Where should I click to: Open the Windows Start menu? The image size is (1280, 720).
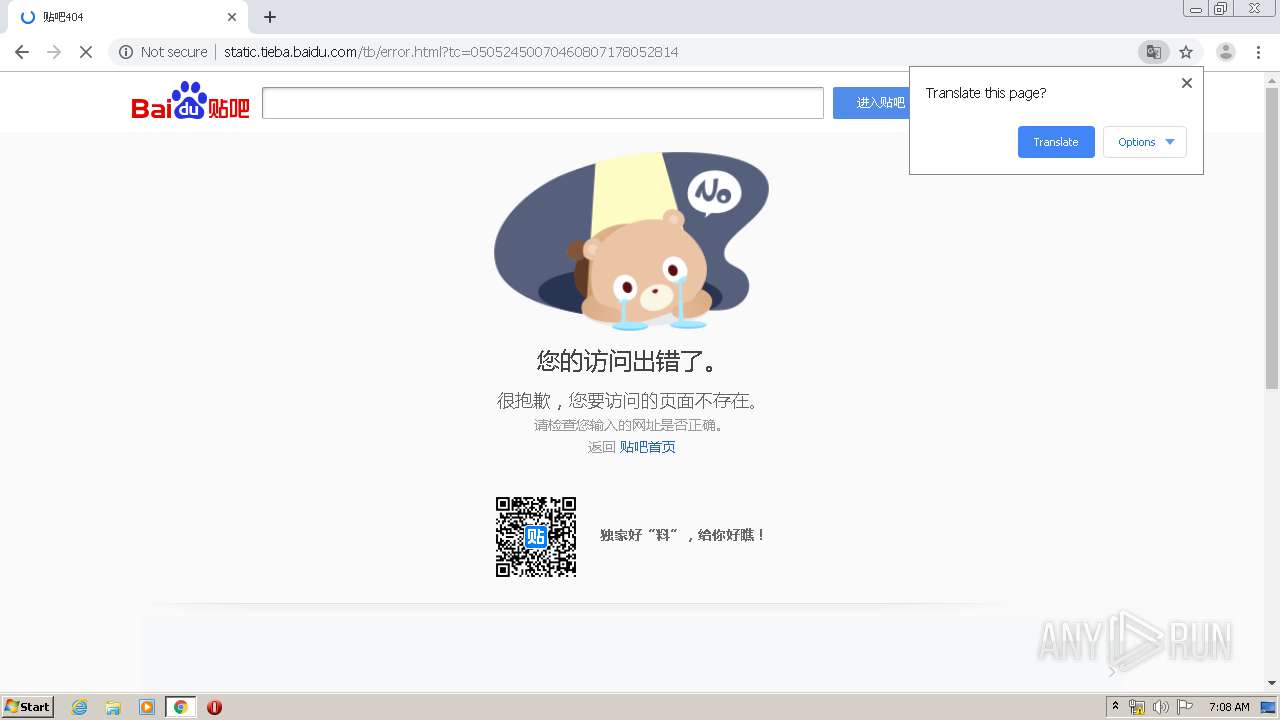tap(28, 706)
